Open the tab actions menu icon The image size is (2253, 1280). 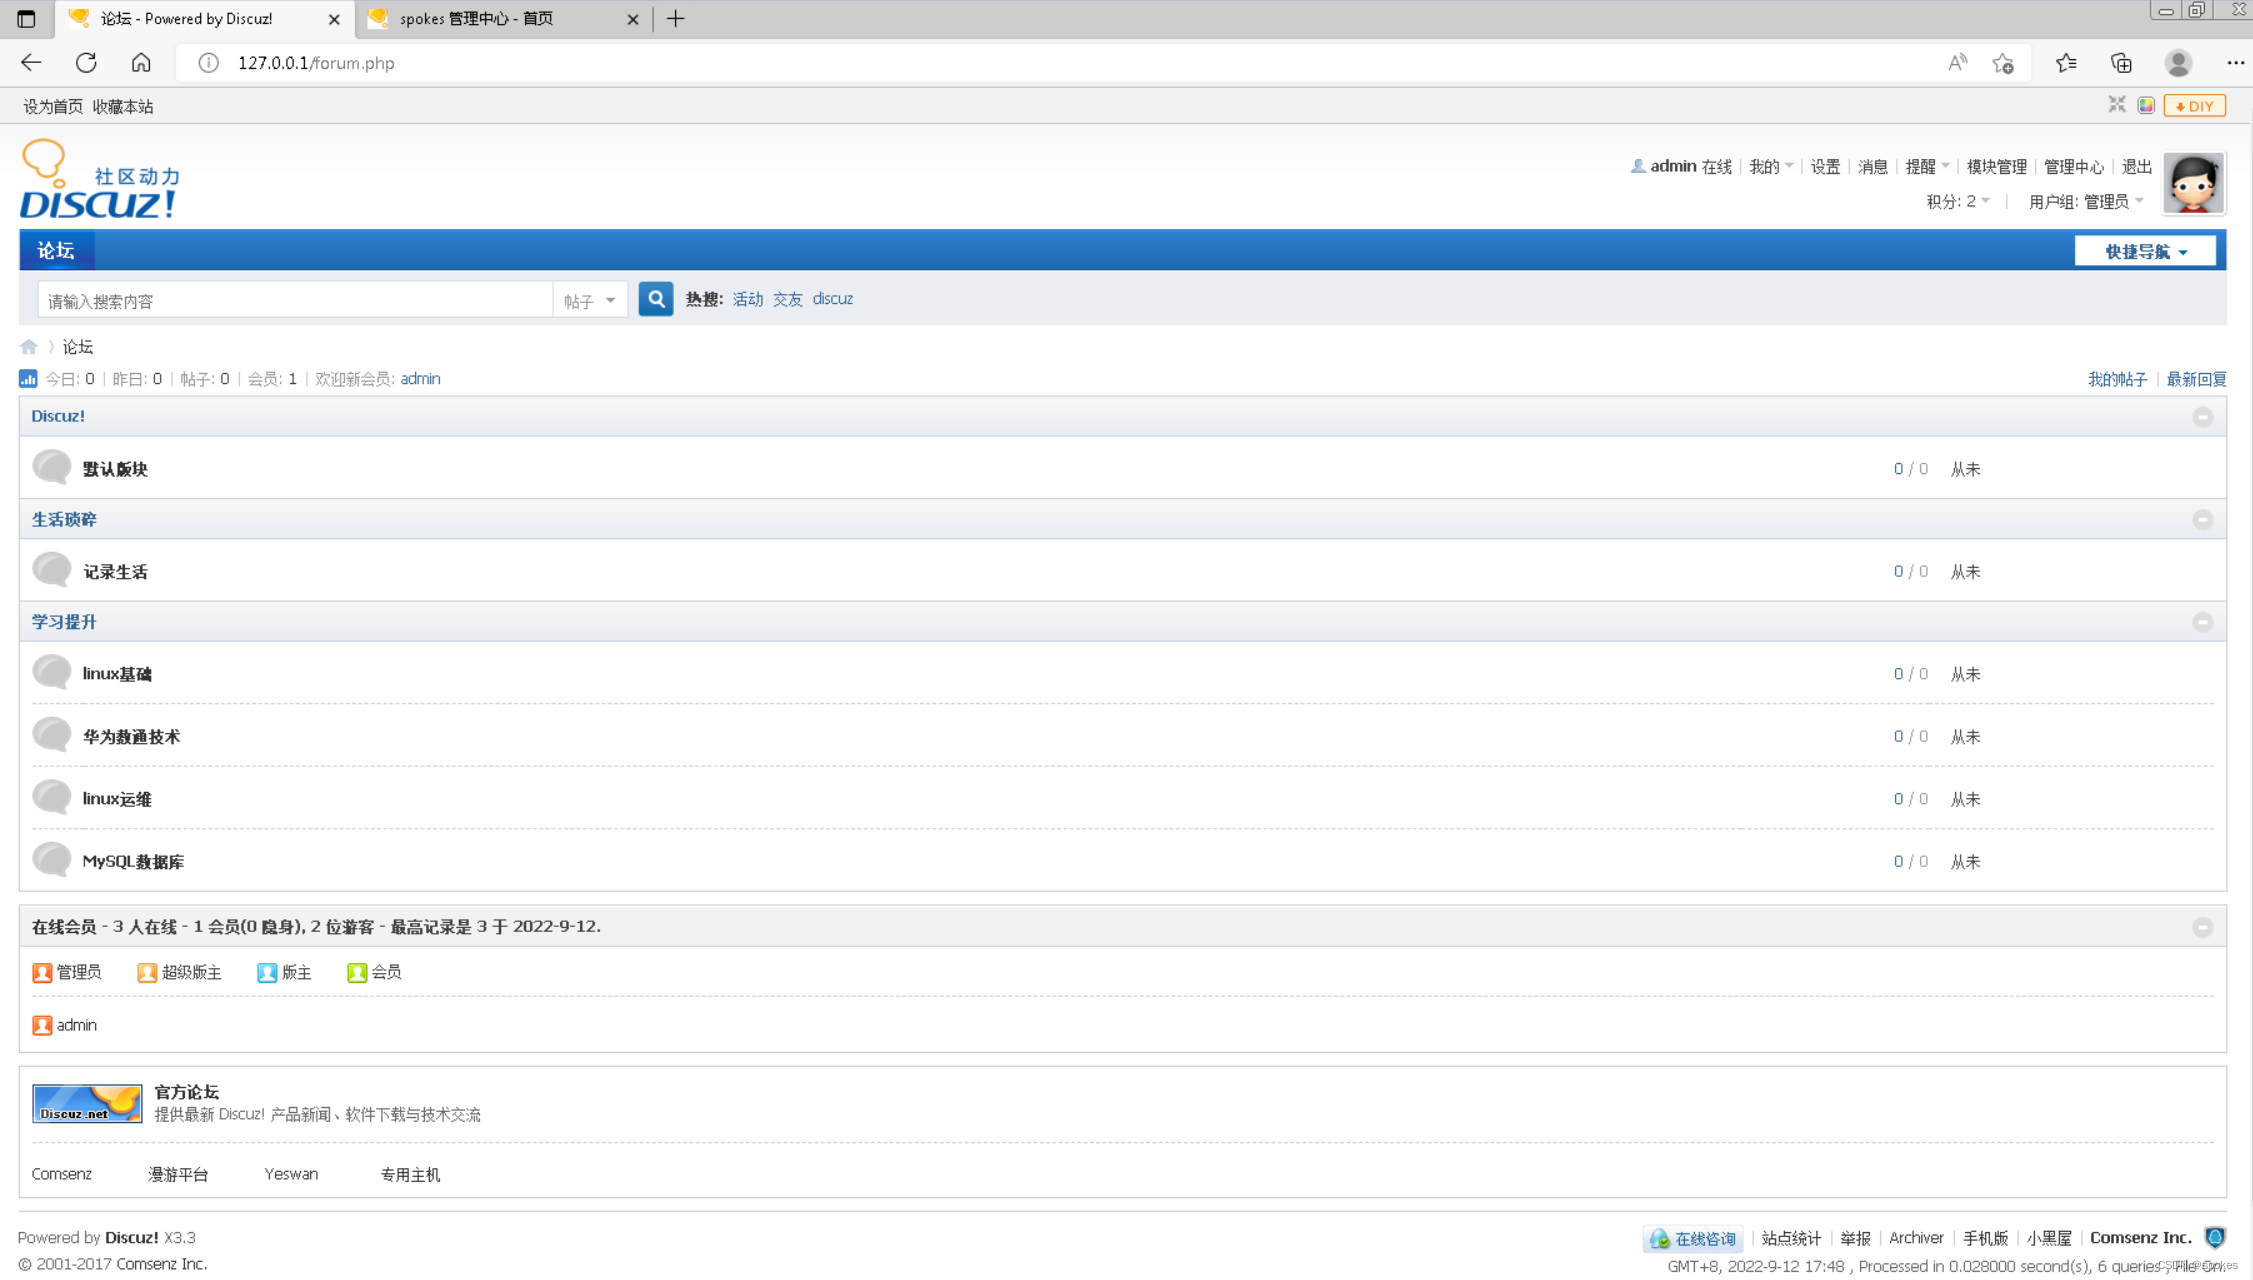(26, 19)
